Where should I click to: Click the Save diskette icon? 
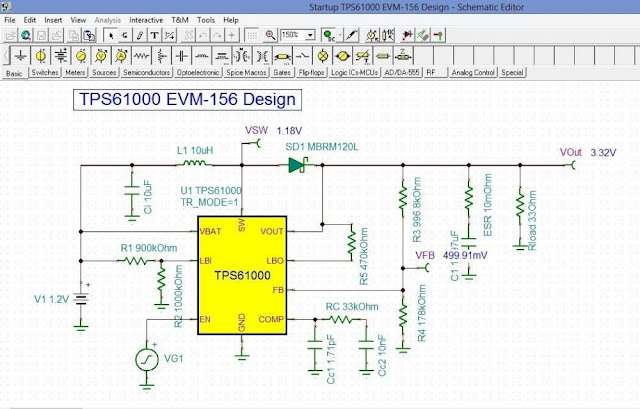coord(41,36)
